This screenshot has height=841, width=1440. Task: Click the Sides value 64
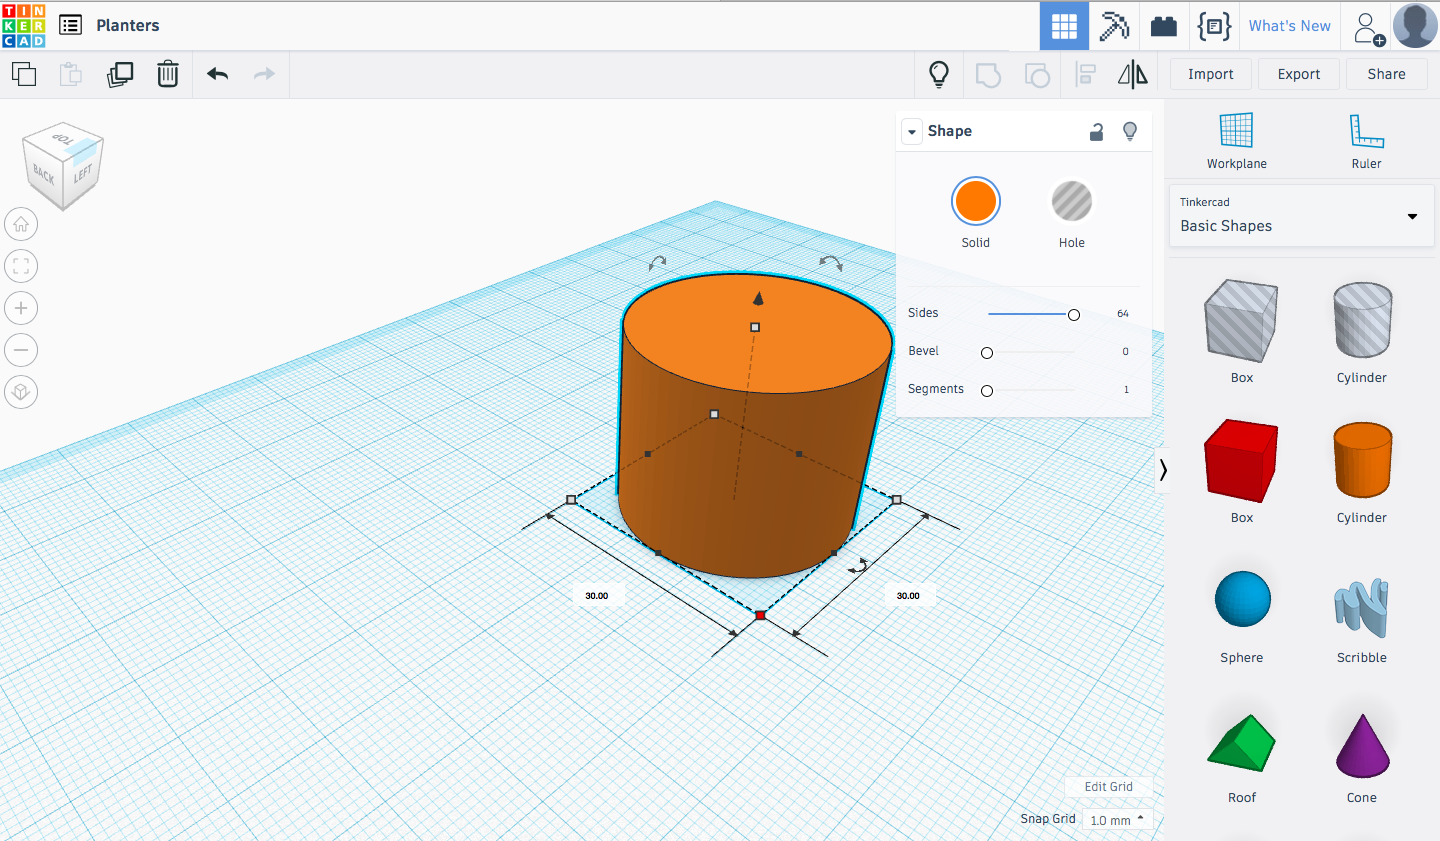click(1123, 314)
